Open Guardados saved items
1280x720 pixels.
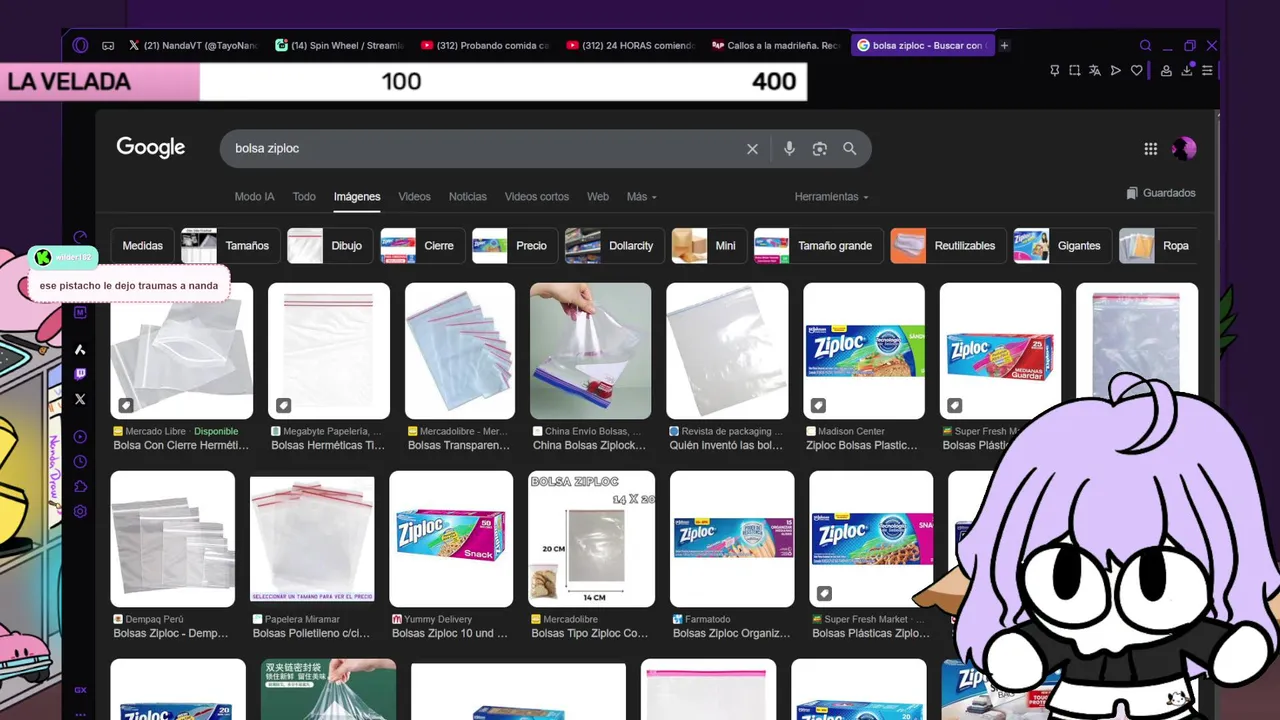click(1160, 193)
